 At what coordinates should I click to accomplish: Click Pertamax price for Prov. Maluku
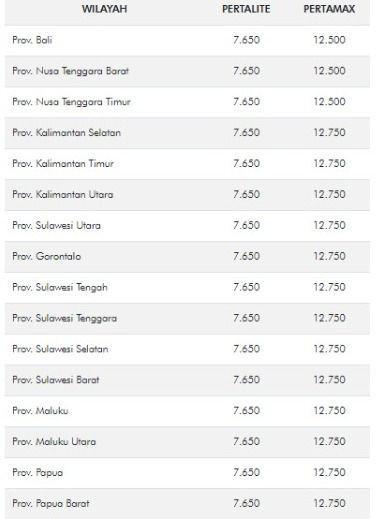tap(329, 411)
